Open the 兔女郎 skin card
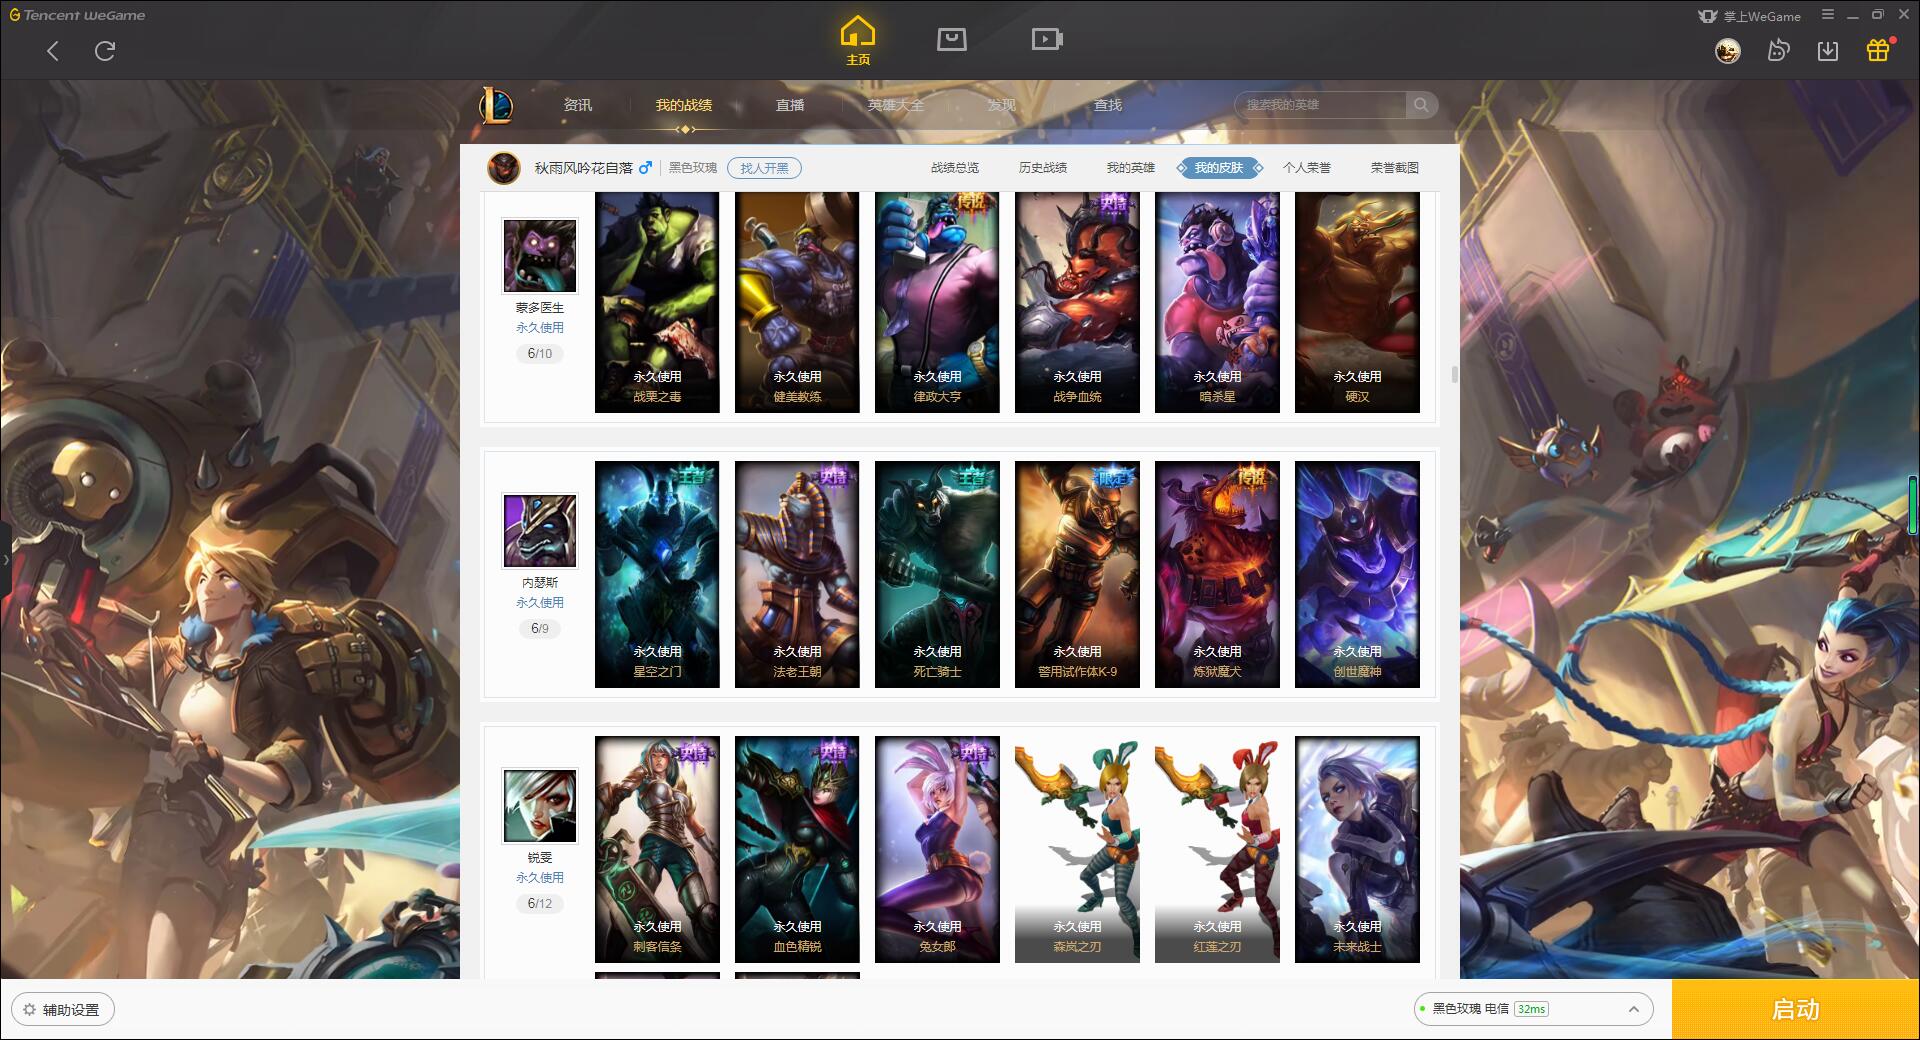 [x=937, y=849]
